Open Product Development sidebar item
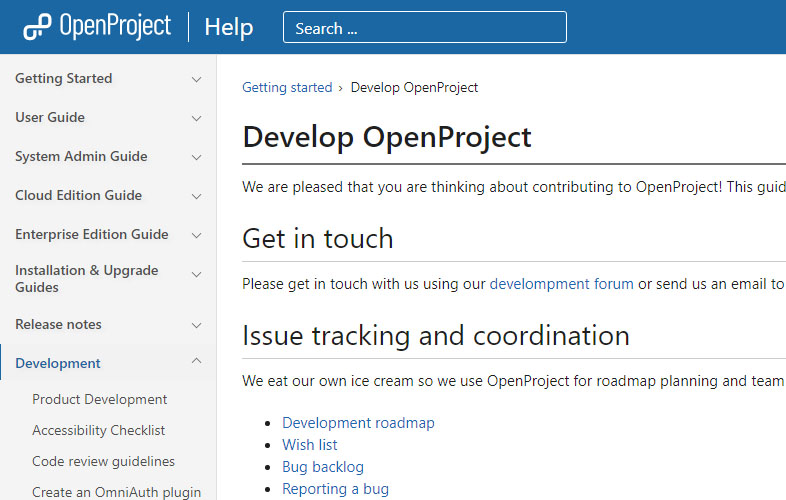The height and width of the screenshot is (500, 786). click(99, 399)
